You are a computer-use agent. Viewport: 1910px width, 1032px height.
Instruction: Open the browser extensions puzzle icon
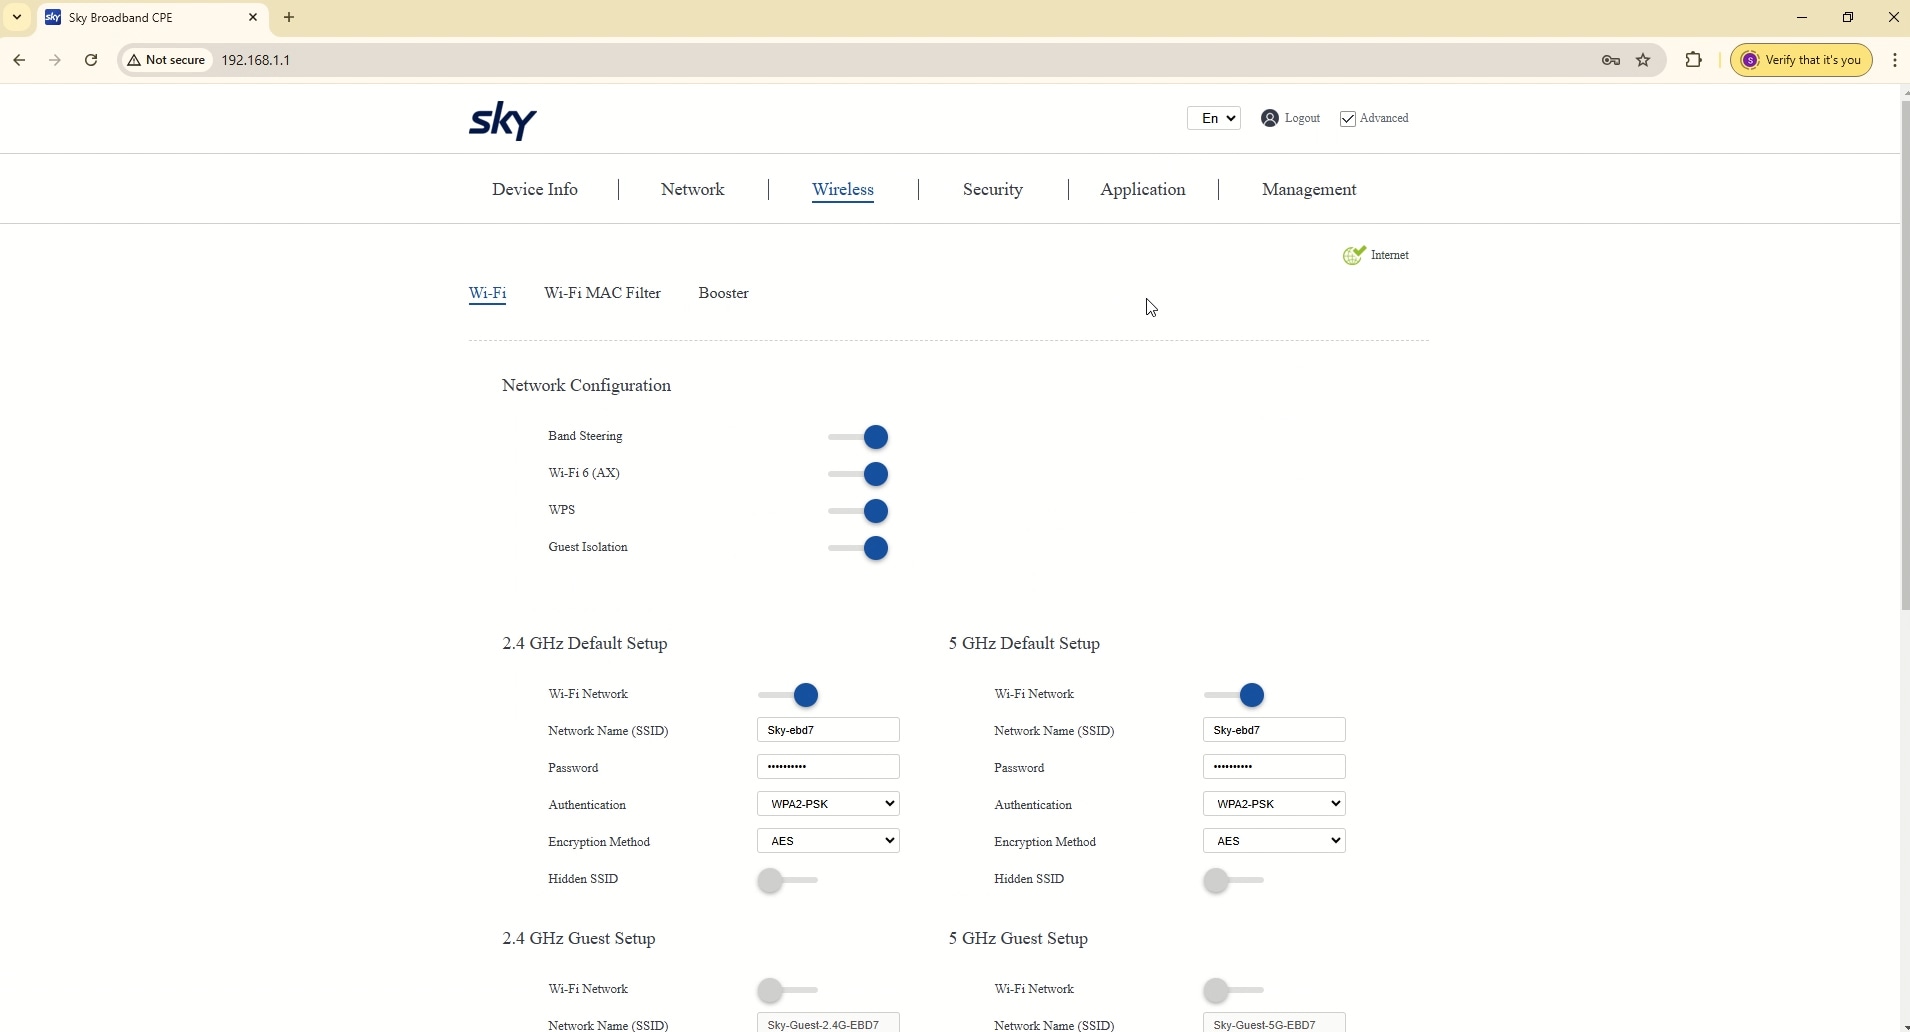[1694, 60]
